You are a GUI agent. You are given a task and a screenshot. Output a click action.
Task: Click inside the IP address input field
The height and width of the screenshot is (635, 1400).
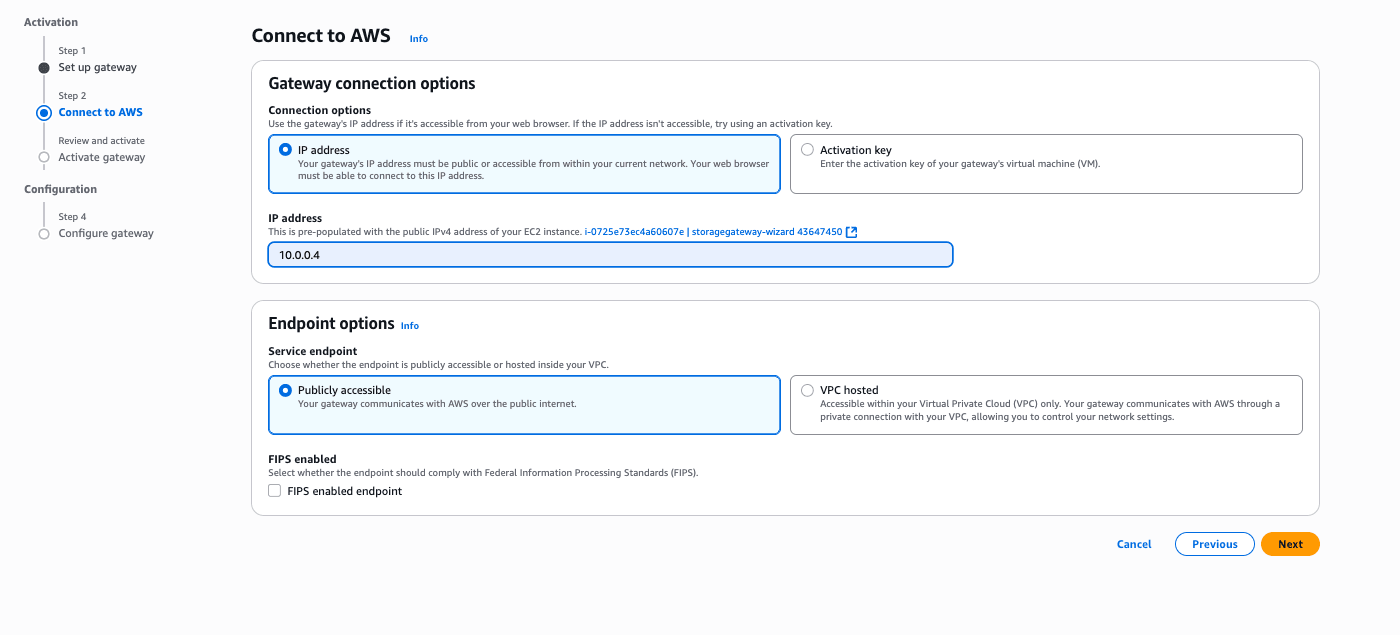coord(609,254)
